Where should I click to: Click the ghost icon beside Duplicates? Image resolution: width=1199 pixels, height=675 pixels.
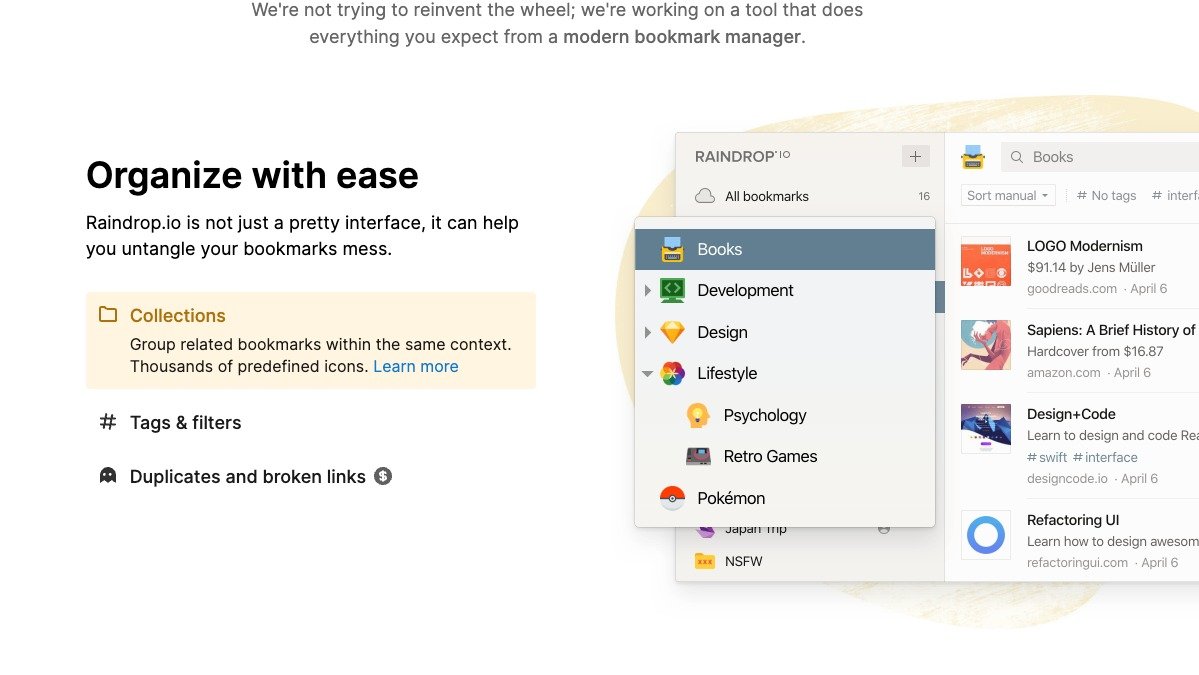point(108,475)
